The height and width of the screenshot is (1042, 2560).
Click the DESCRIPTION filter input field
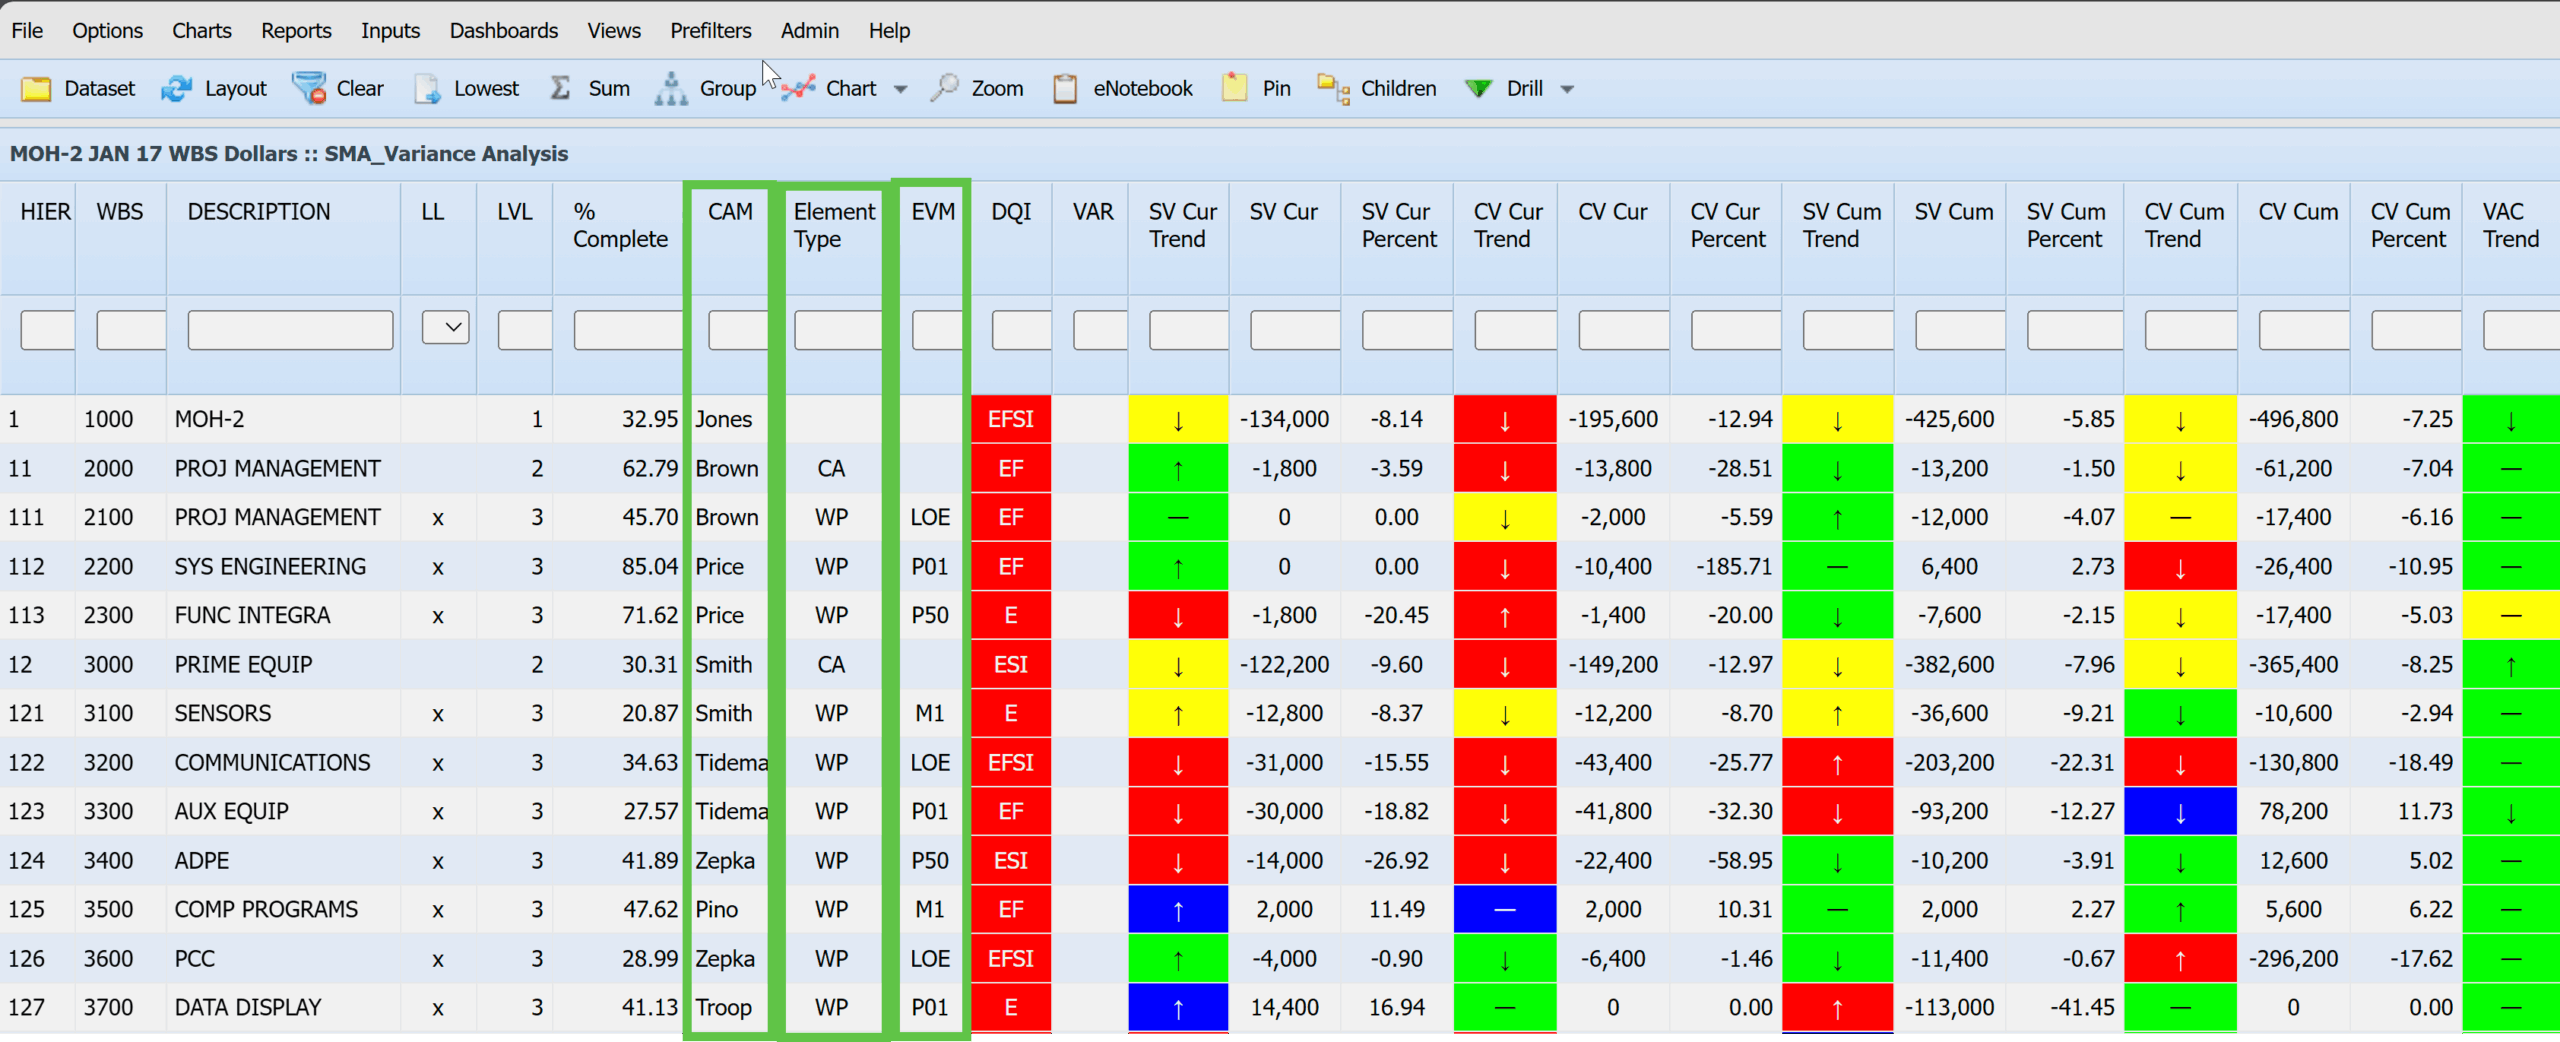click(290, 330)
